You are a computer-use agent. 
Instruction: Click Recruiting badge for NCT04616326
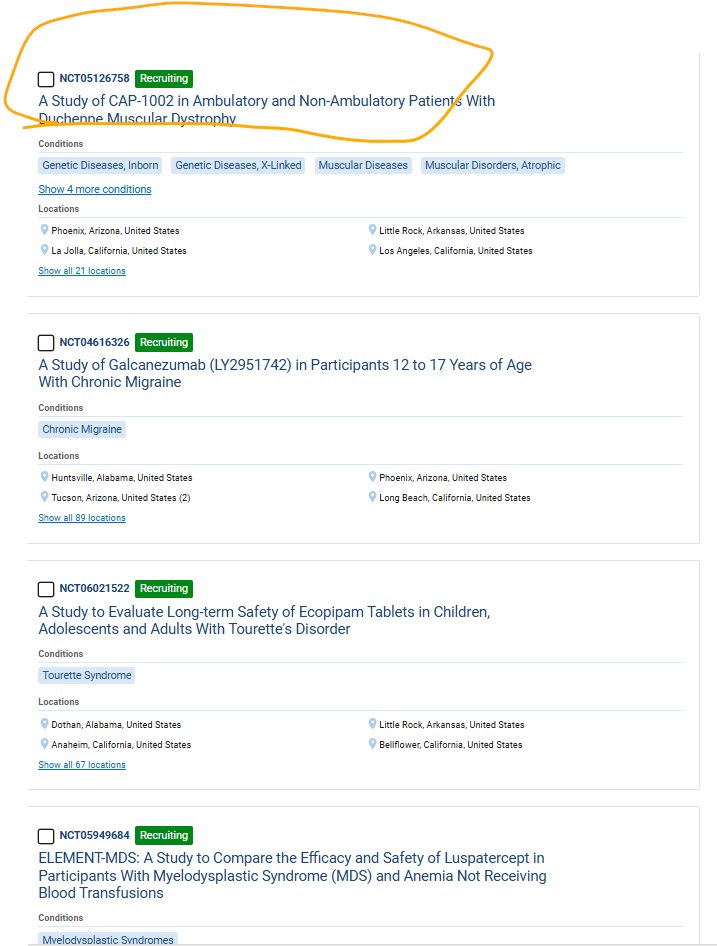pos(164,343)
